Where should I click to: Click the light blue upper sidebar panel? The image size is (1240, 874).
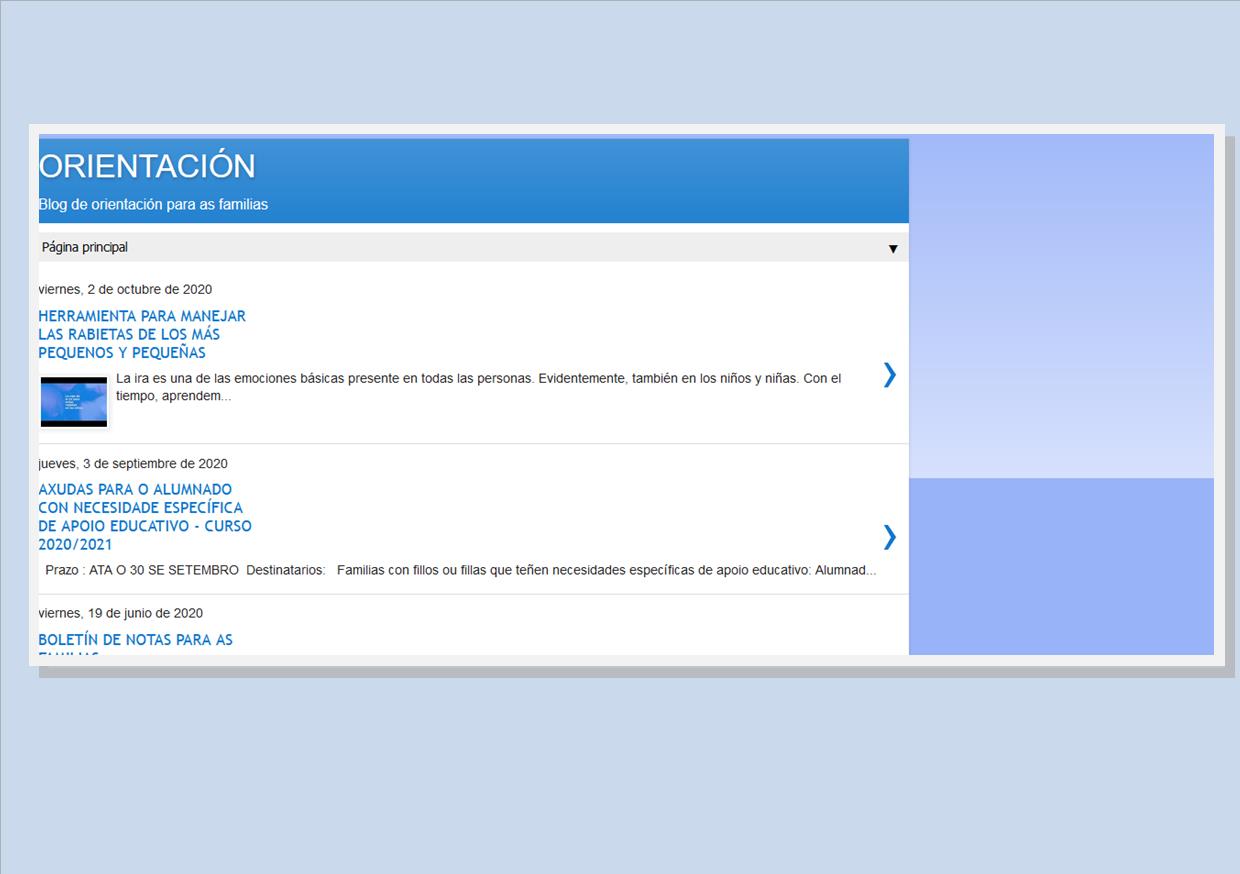click(x=1060, y=305)
